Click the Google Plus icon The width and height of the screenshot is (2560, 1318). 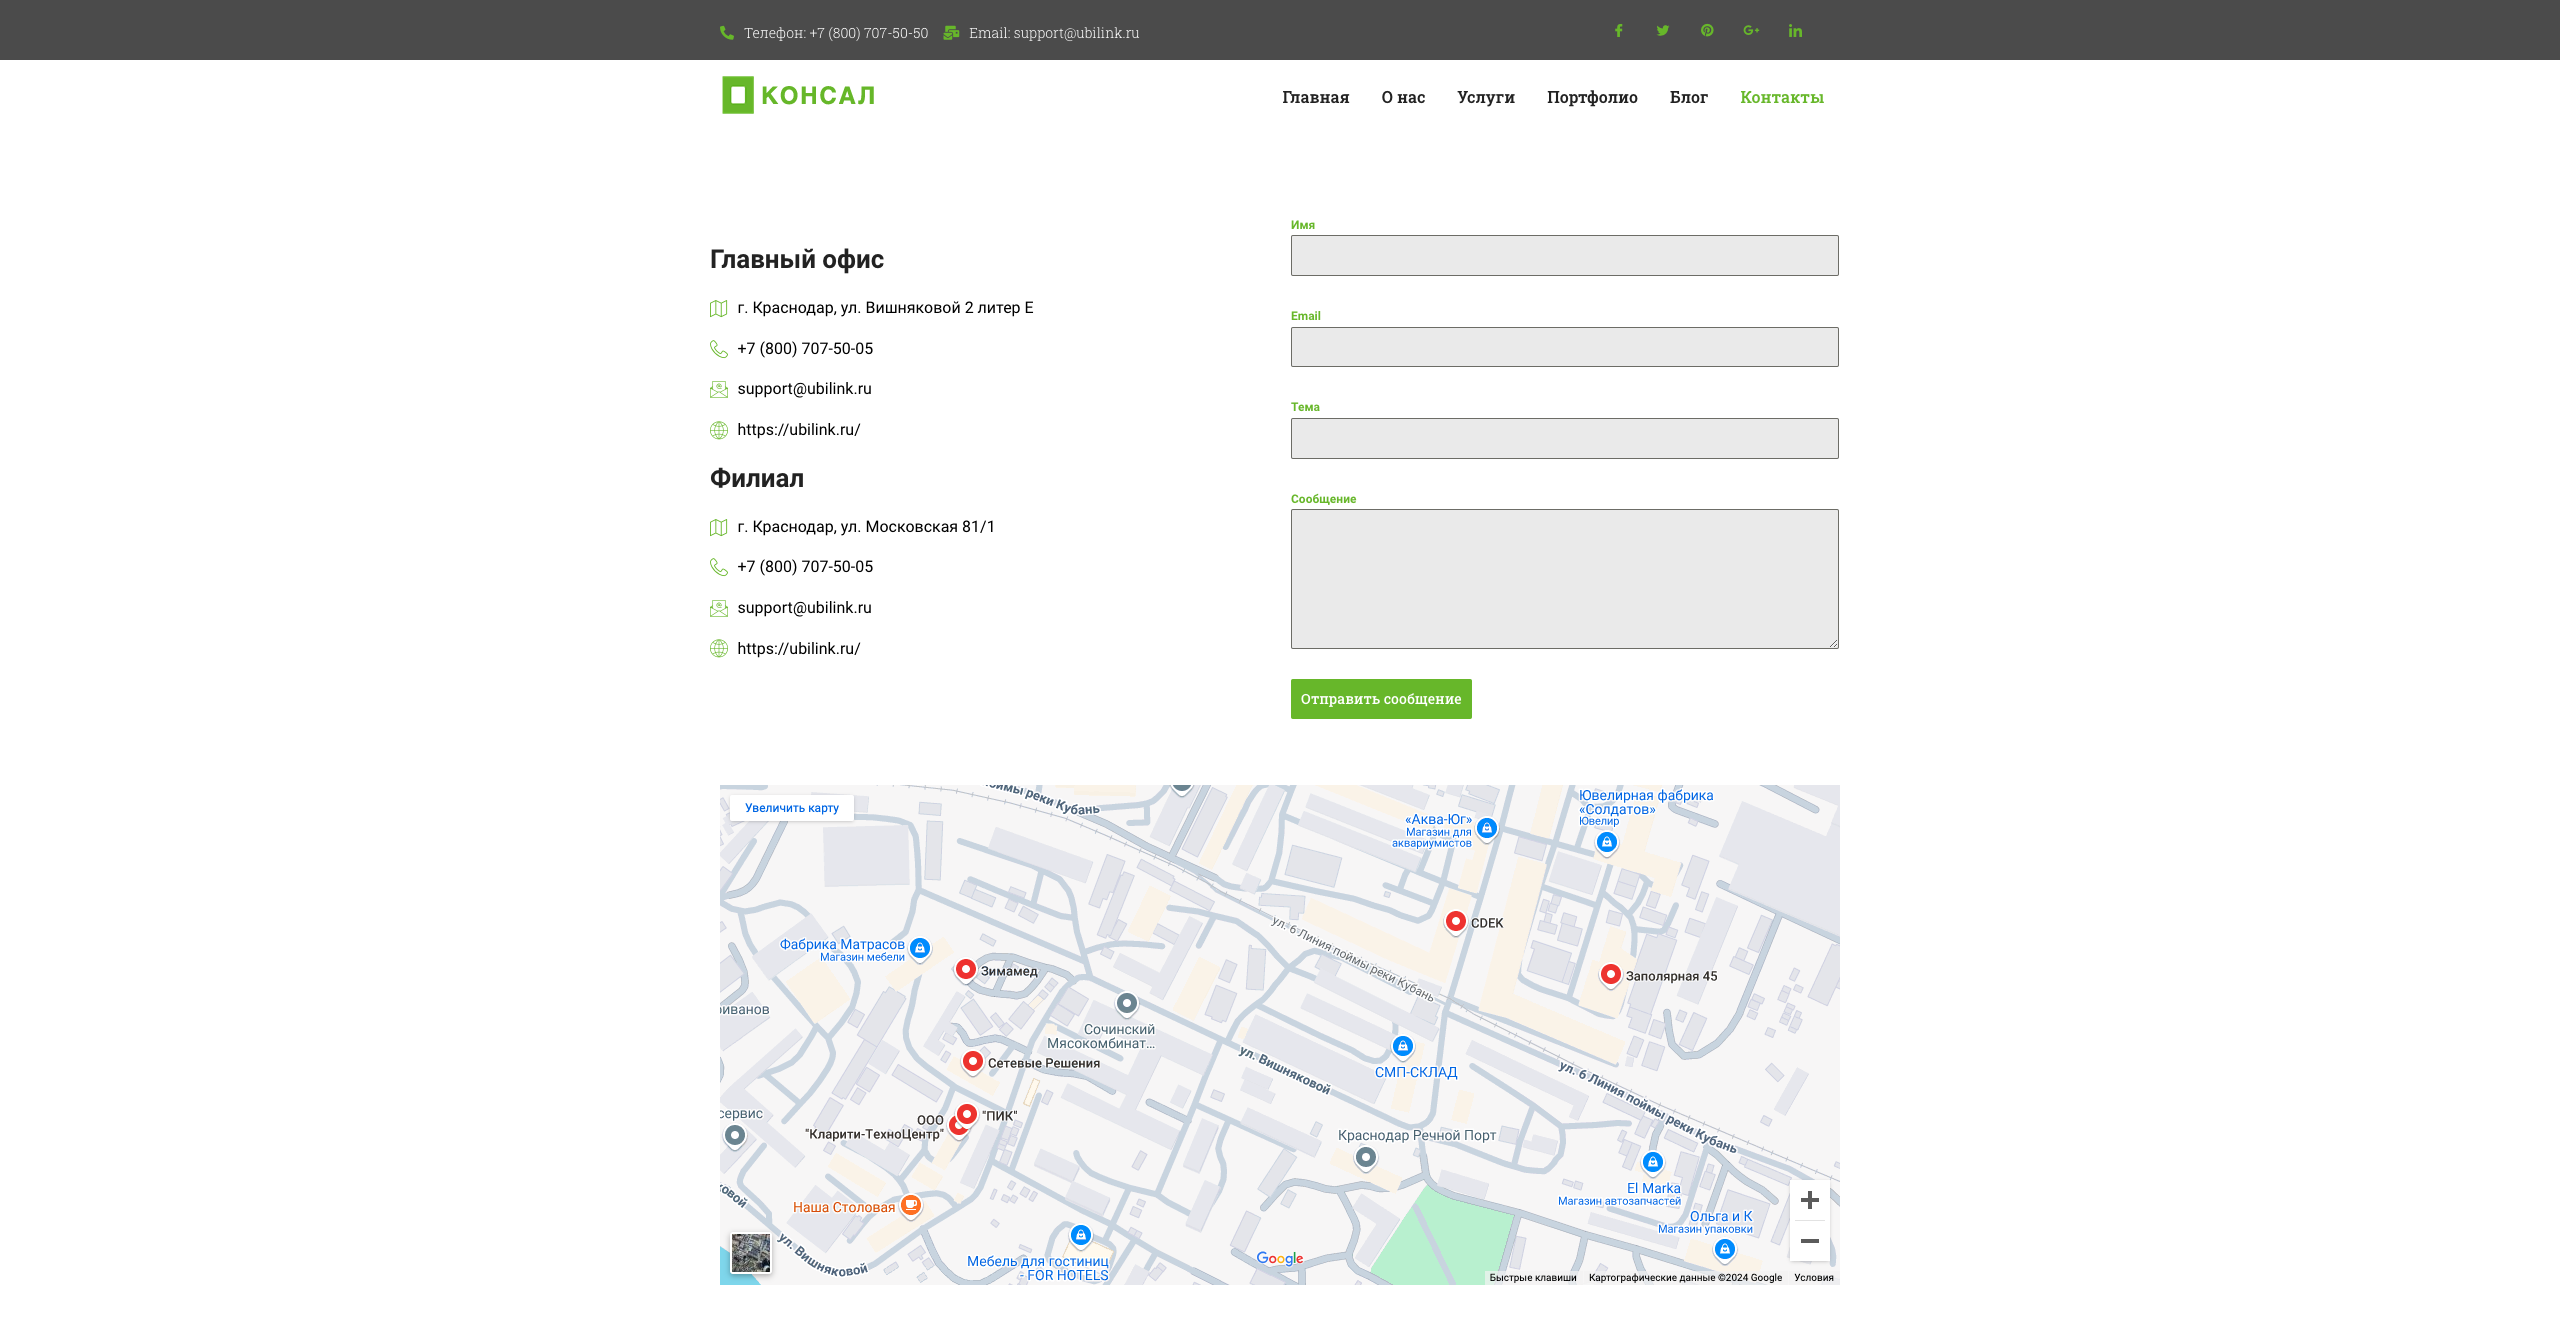pos(1751,31)
